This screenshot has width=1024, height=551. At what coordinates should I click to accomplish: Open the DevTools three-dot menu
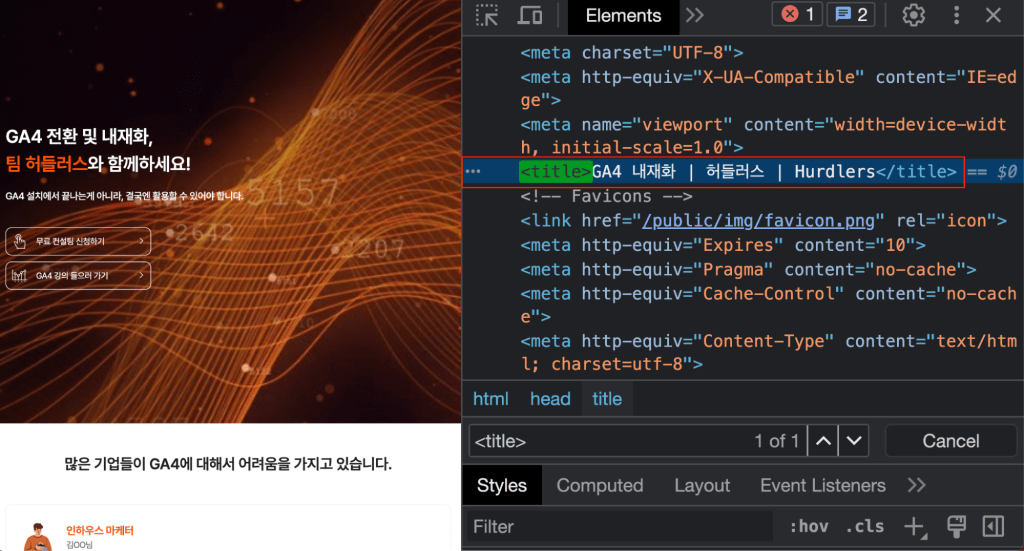[956, 15]
